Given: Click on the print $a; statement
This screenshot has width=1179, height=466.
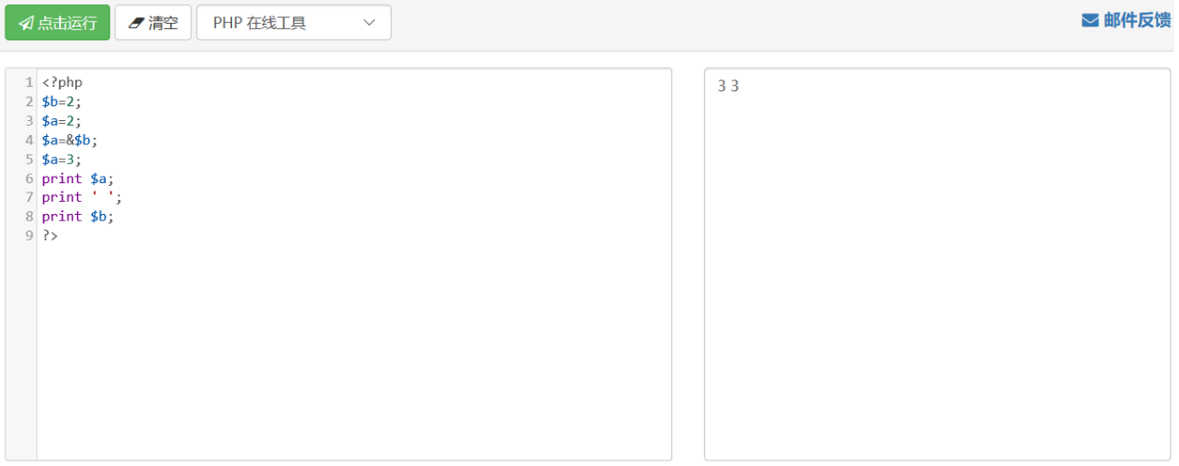Looking at the screenshot, I should tap(78, 178).
